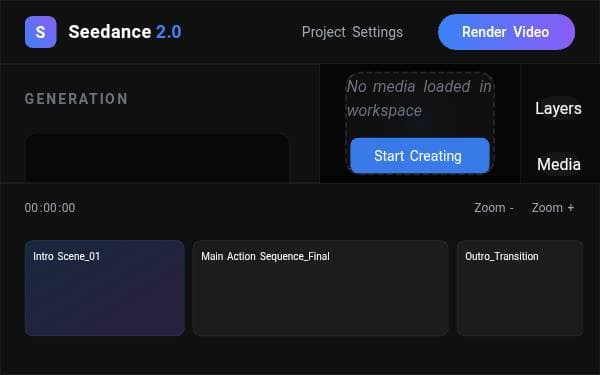Click the generation prompt input box
600x375 pixels.
[x=157, y=158]
